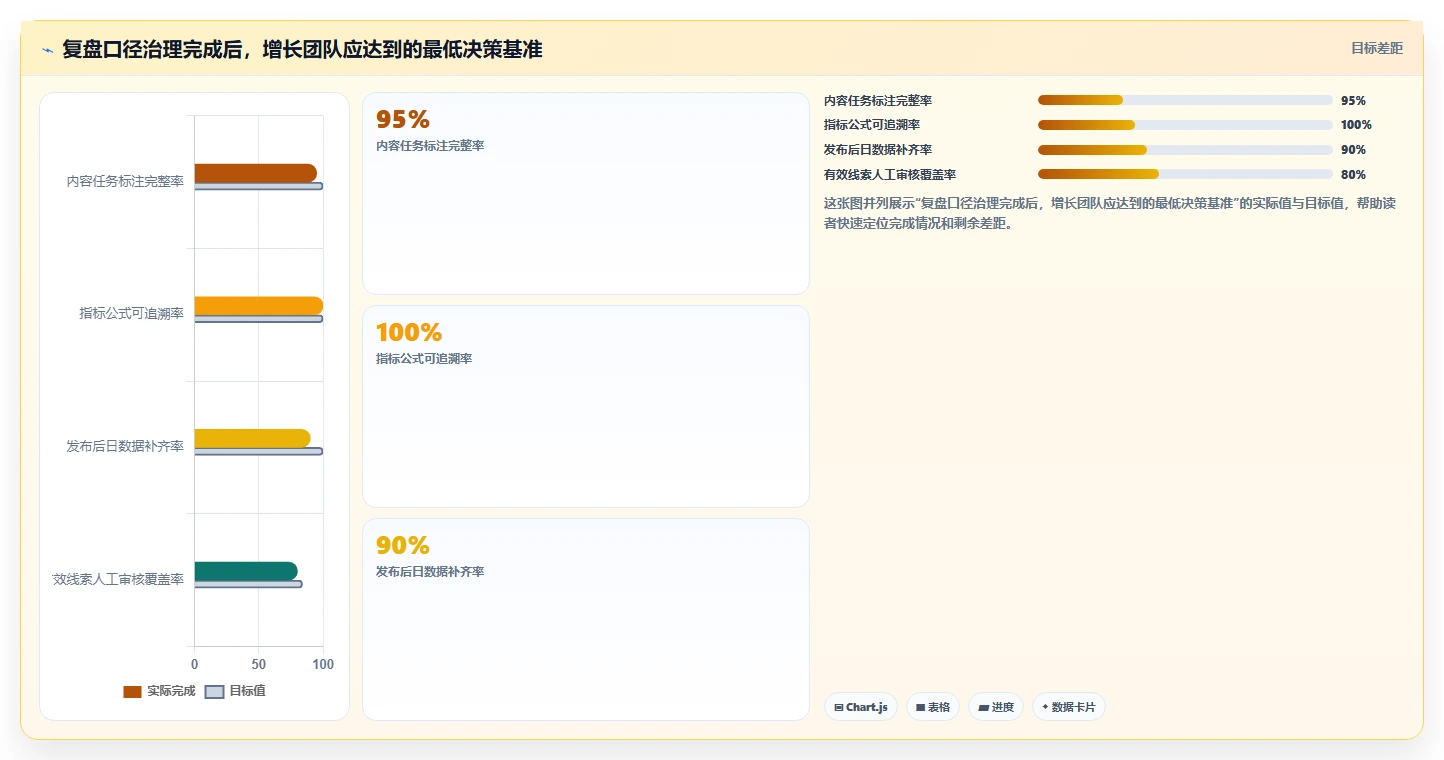Click the orange 实际完成 bar for 指标公式可追溯率
1444x760 pixels.
tap(258, 306)
